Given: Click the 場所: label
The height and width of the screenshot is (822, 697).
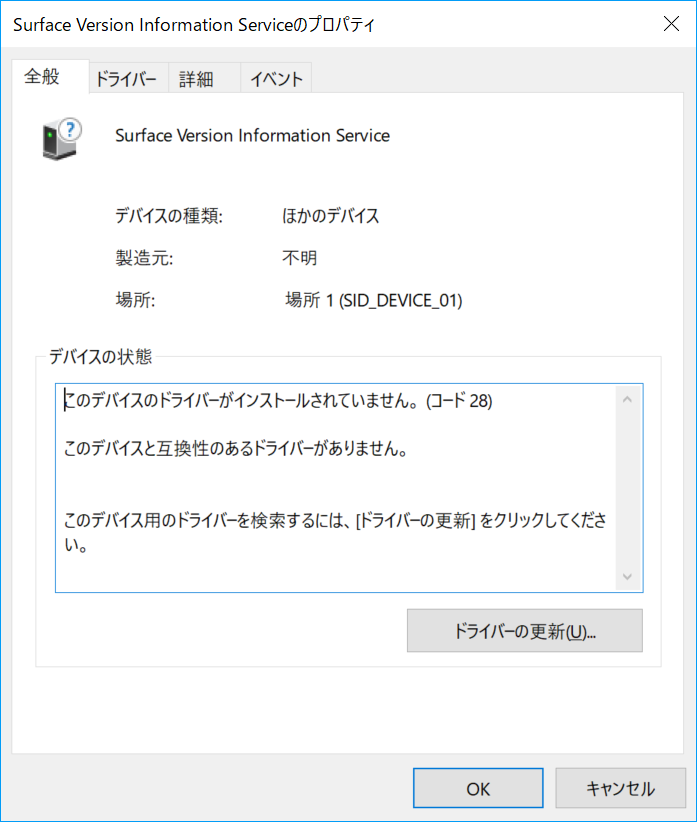Looking at the screenshot, I should 135,300.
